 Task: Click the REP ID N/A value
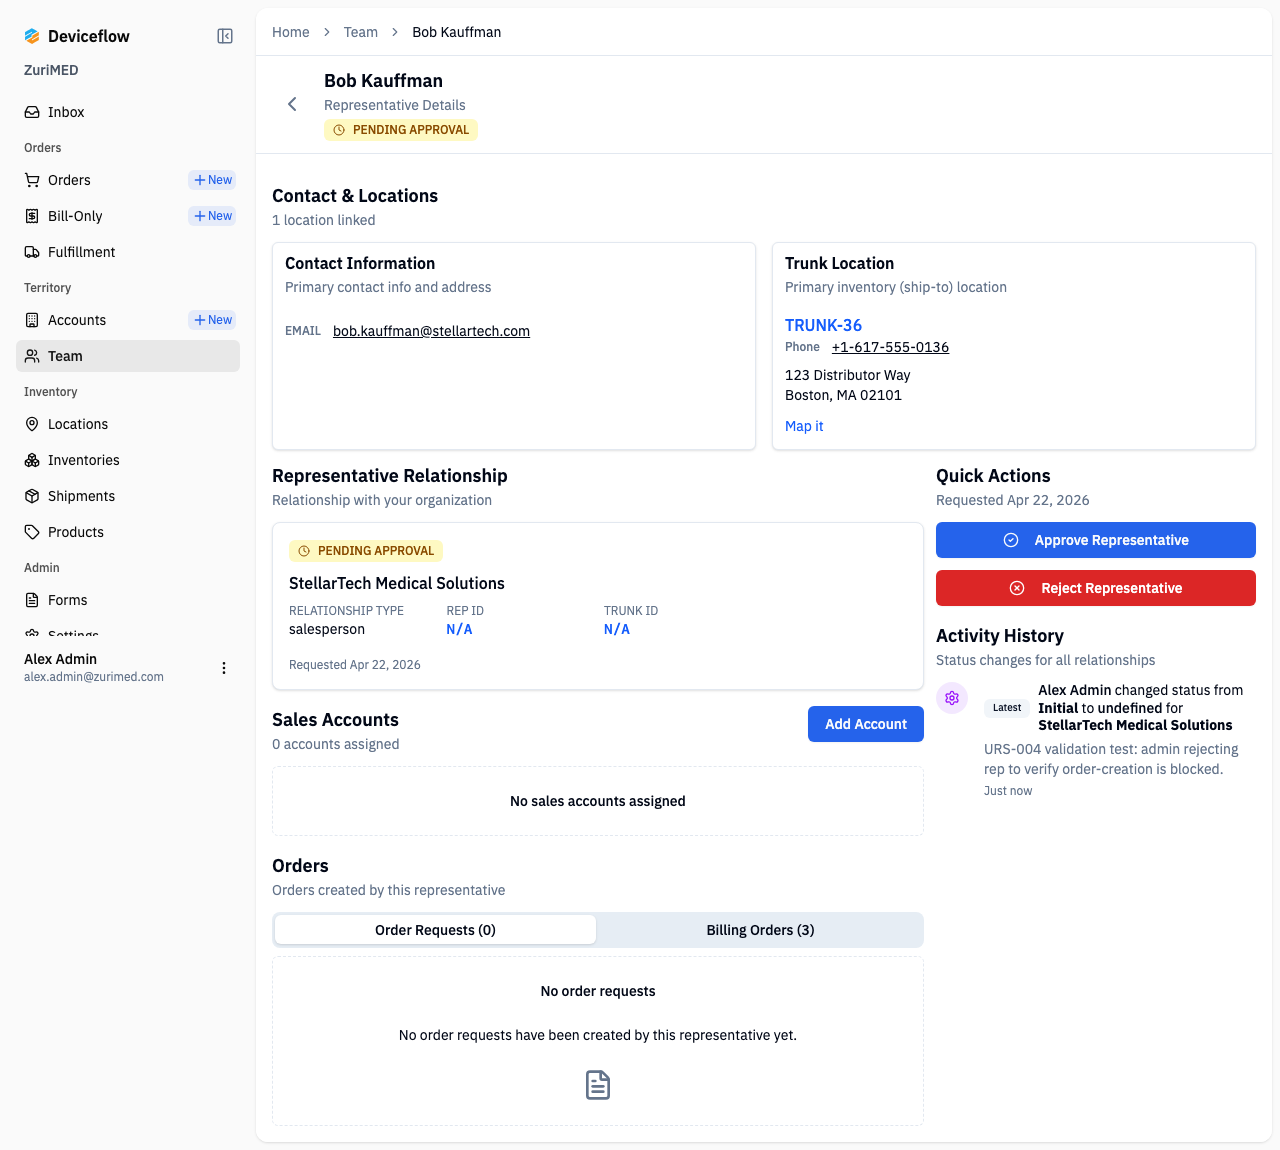pyautogui.click(x=459, y=629)
